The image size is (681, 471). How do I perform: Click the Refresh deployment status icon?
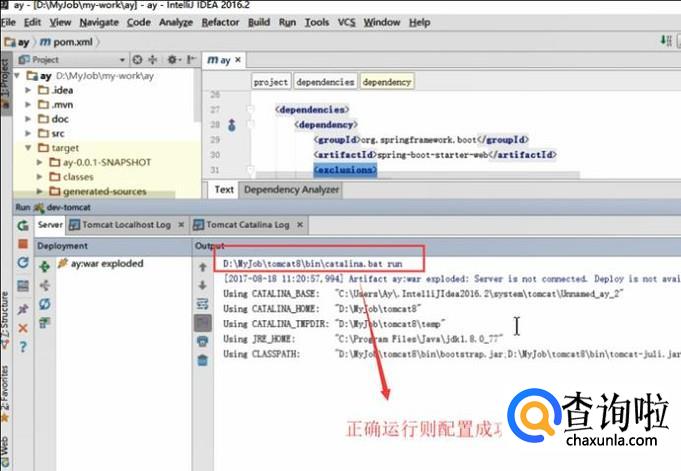click(x=44, y=304)
